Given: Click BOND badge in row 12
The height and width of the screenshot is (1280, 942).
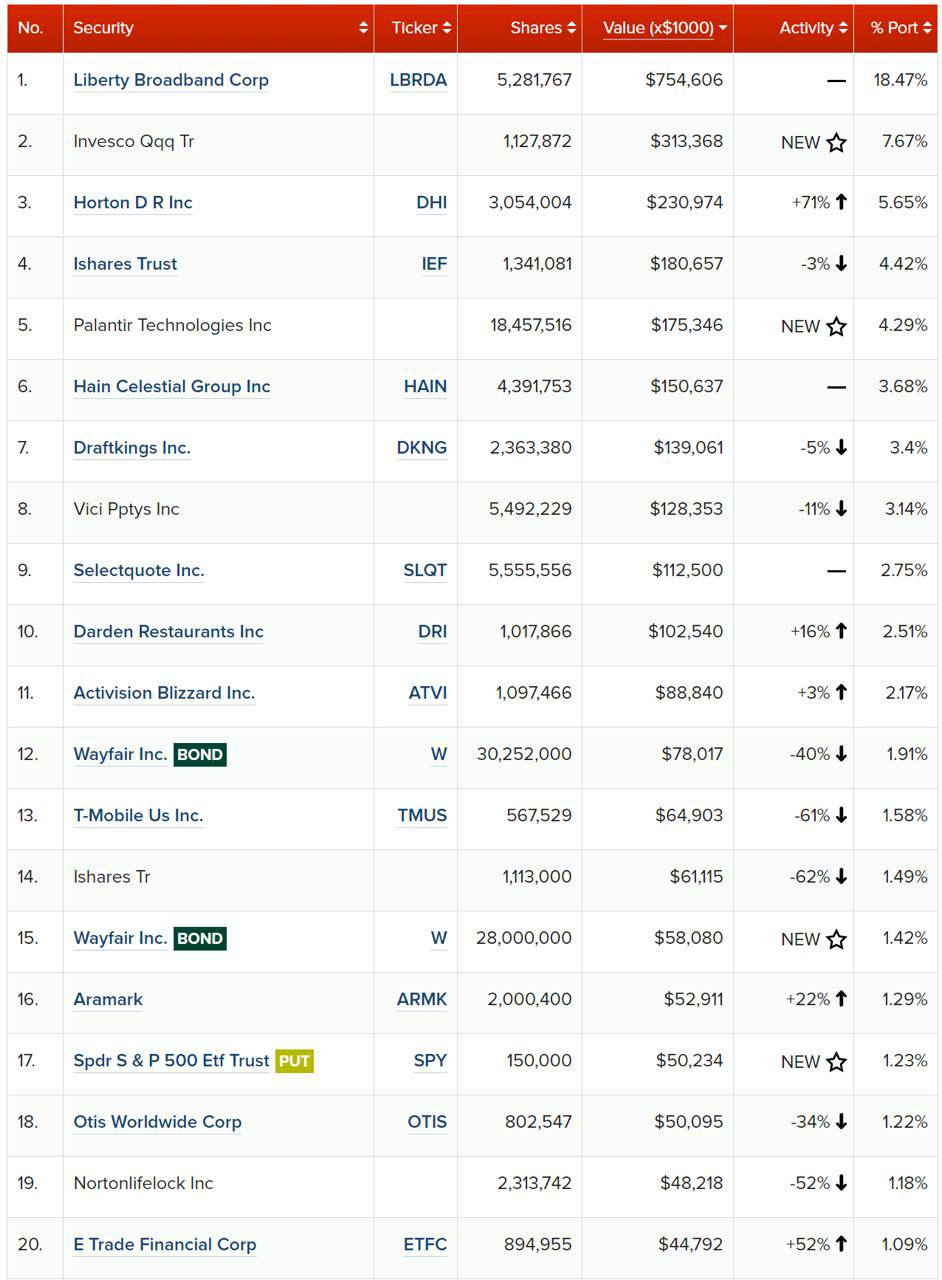Looking at the screenshot, I should [x=200, y=755].
